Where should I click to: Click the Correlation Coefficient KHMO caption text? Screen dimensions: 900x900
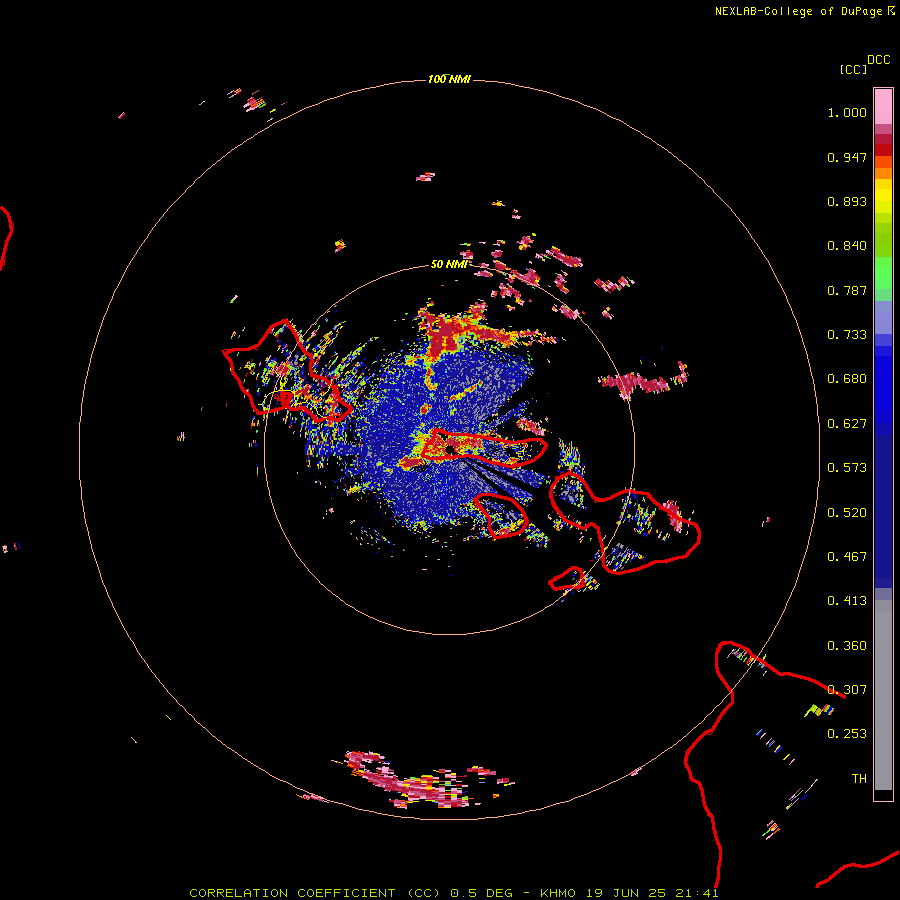pyautogui.click(x=453, y=893)
